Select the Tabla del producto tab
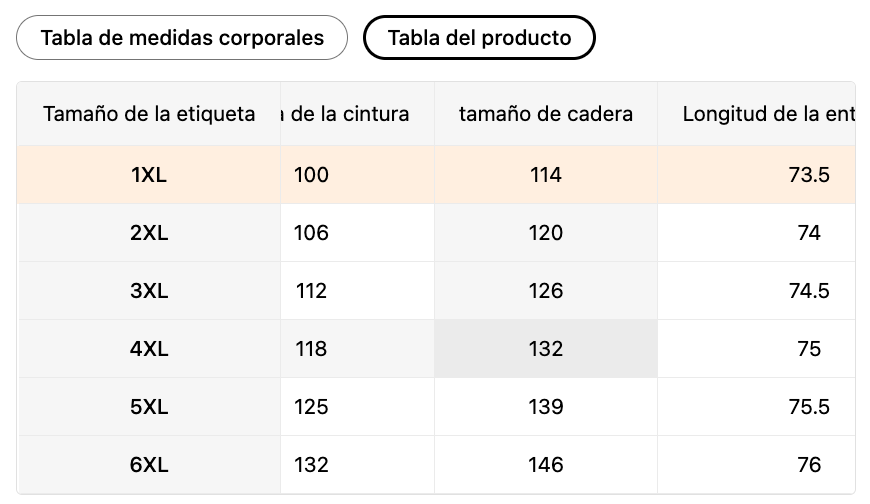Viewport: 870px width, 504px height. (479, 38)
